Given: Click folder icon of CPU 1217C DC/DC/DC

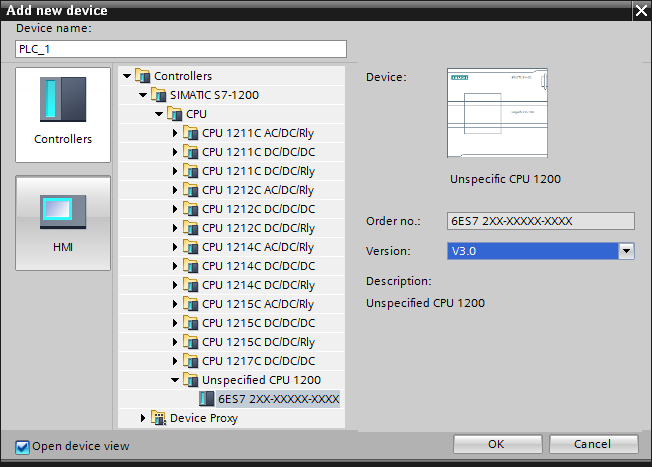Looking at the screenshot, I should [190, 361].
